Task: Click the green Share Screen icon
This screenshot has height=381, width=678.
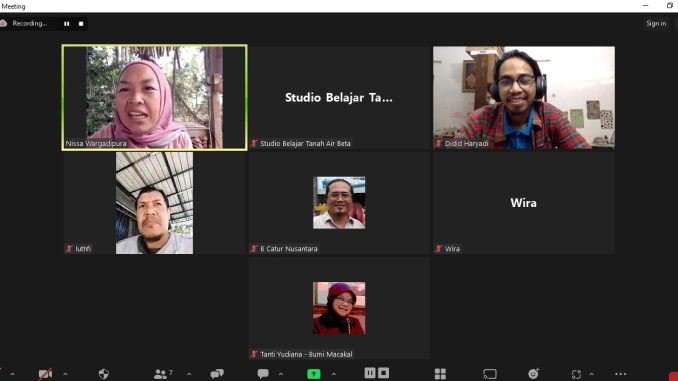Action: click(313, 374)
